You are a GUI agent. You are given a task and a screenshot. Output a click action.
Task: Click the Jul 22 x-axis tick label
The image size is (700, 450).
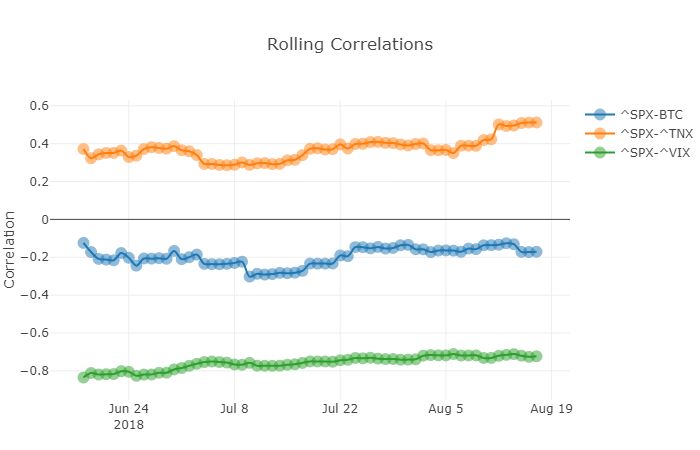(340, 408)
